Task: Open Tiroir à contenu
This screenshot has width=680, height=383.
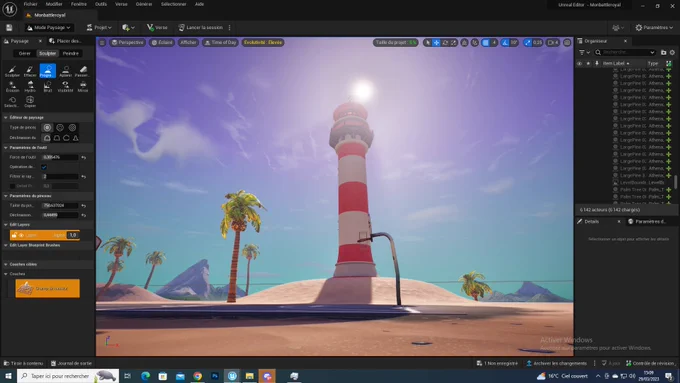Action: pyautogui.click(x=23, y=363)
